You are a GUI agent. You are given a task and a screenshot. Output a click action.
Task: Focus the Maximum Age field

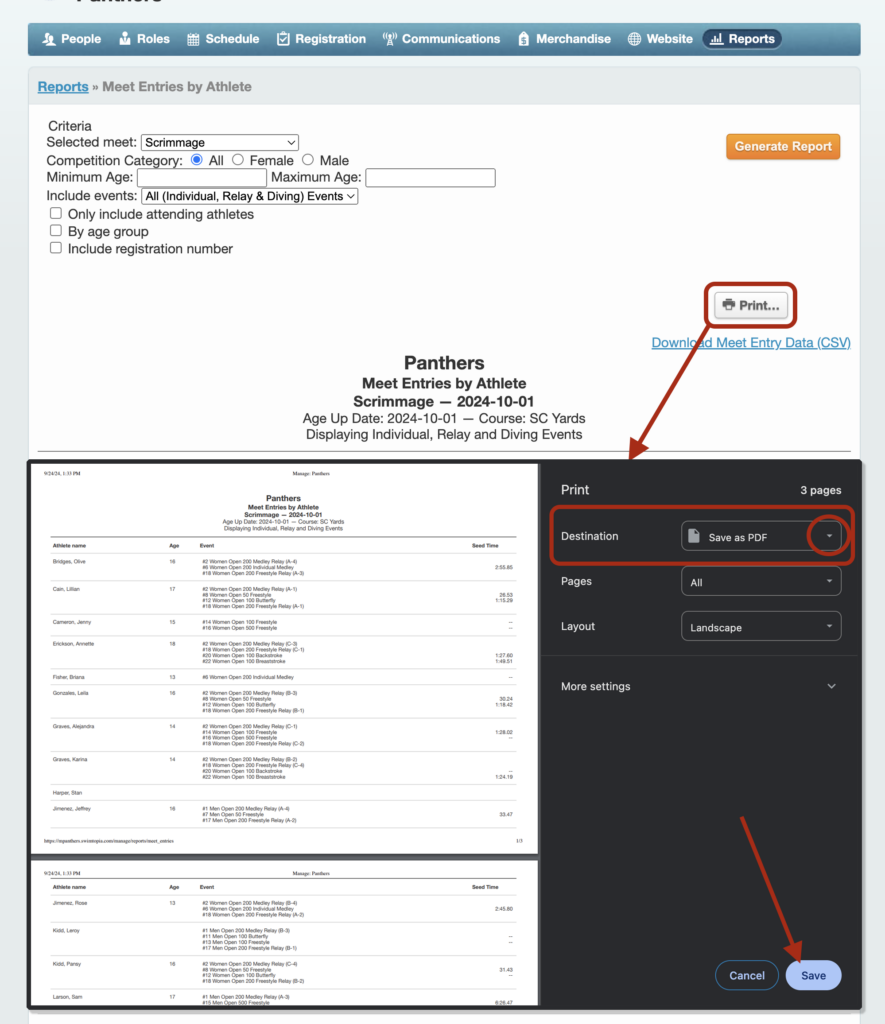430,178
